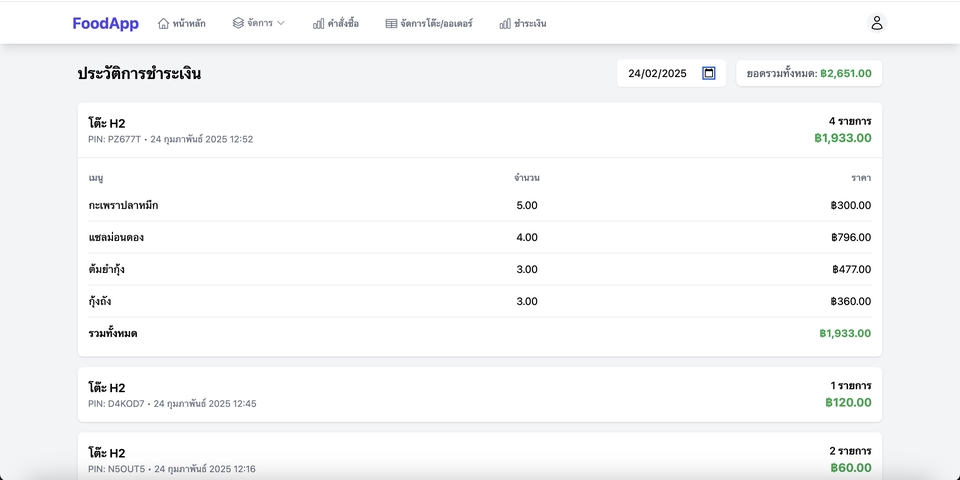Click the chart icon beside คำสั่งซื้อ

(318, 24)
